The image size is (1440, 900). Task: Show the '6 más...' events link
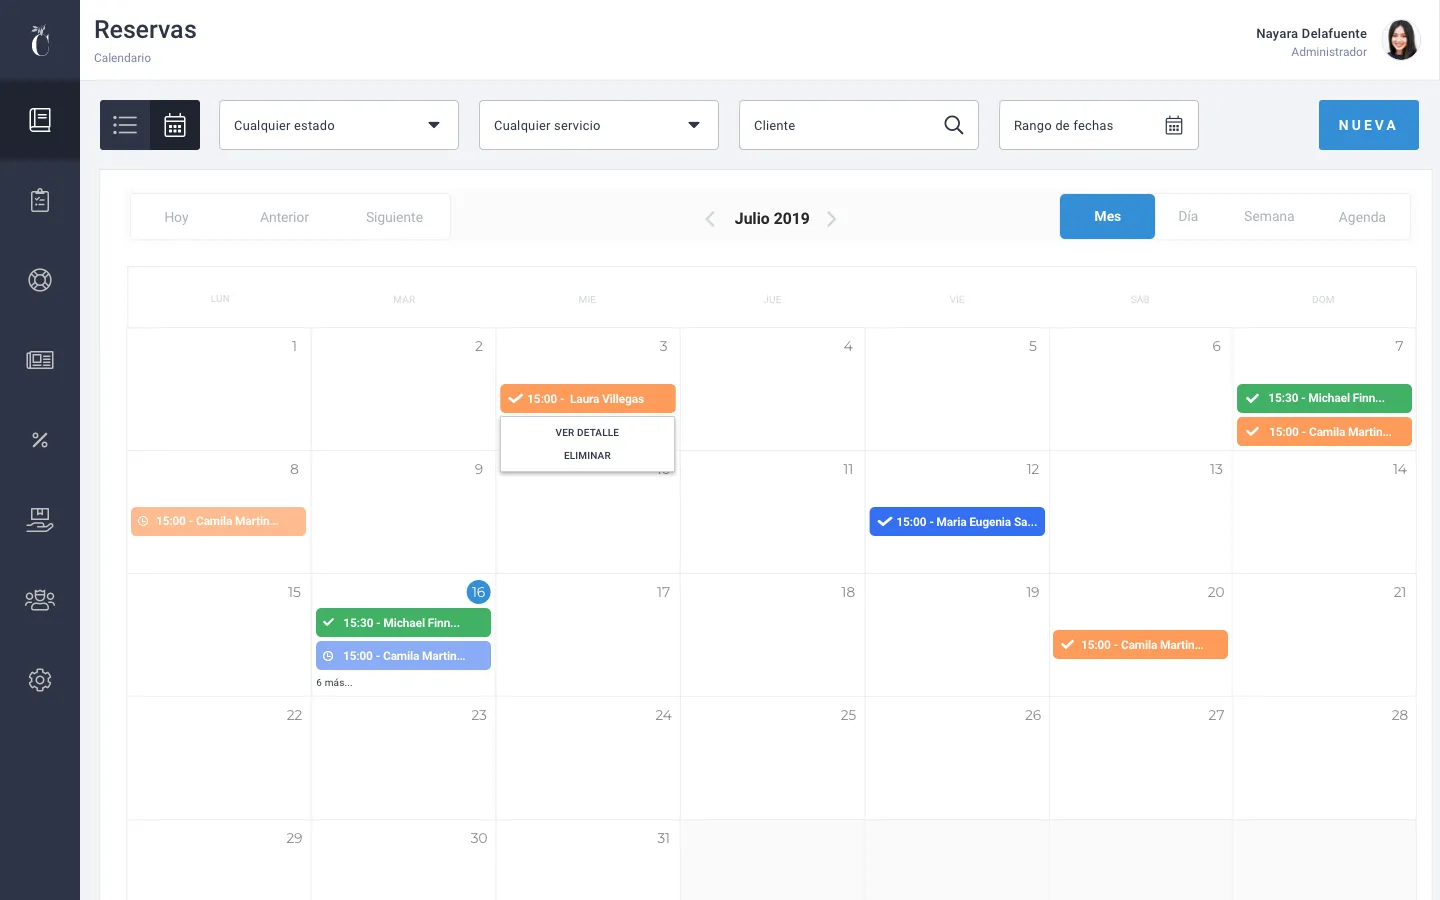[334, 683]
